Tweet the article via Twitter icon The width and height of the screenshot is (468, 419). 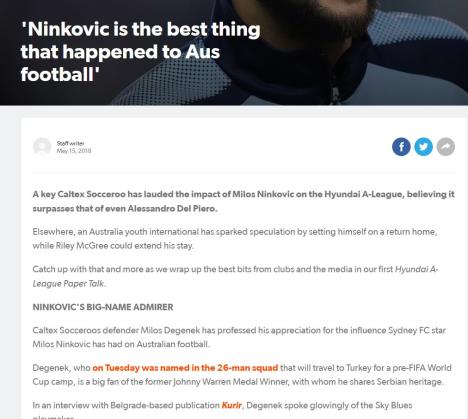423,147
